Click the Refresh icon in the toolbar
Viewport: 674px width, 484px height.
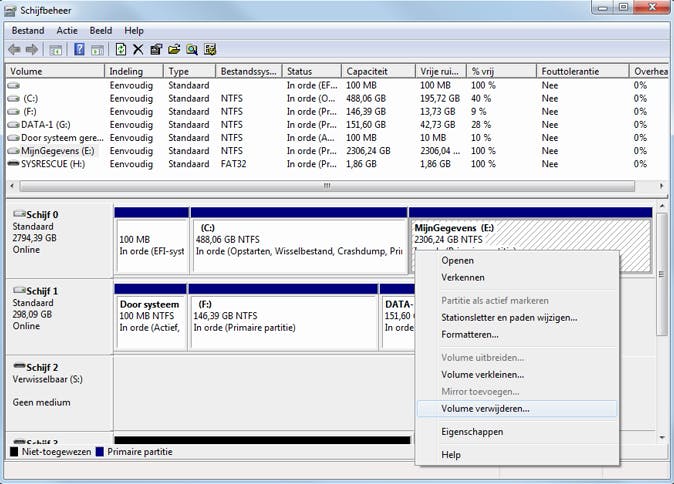tap(121, 49)
